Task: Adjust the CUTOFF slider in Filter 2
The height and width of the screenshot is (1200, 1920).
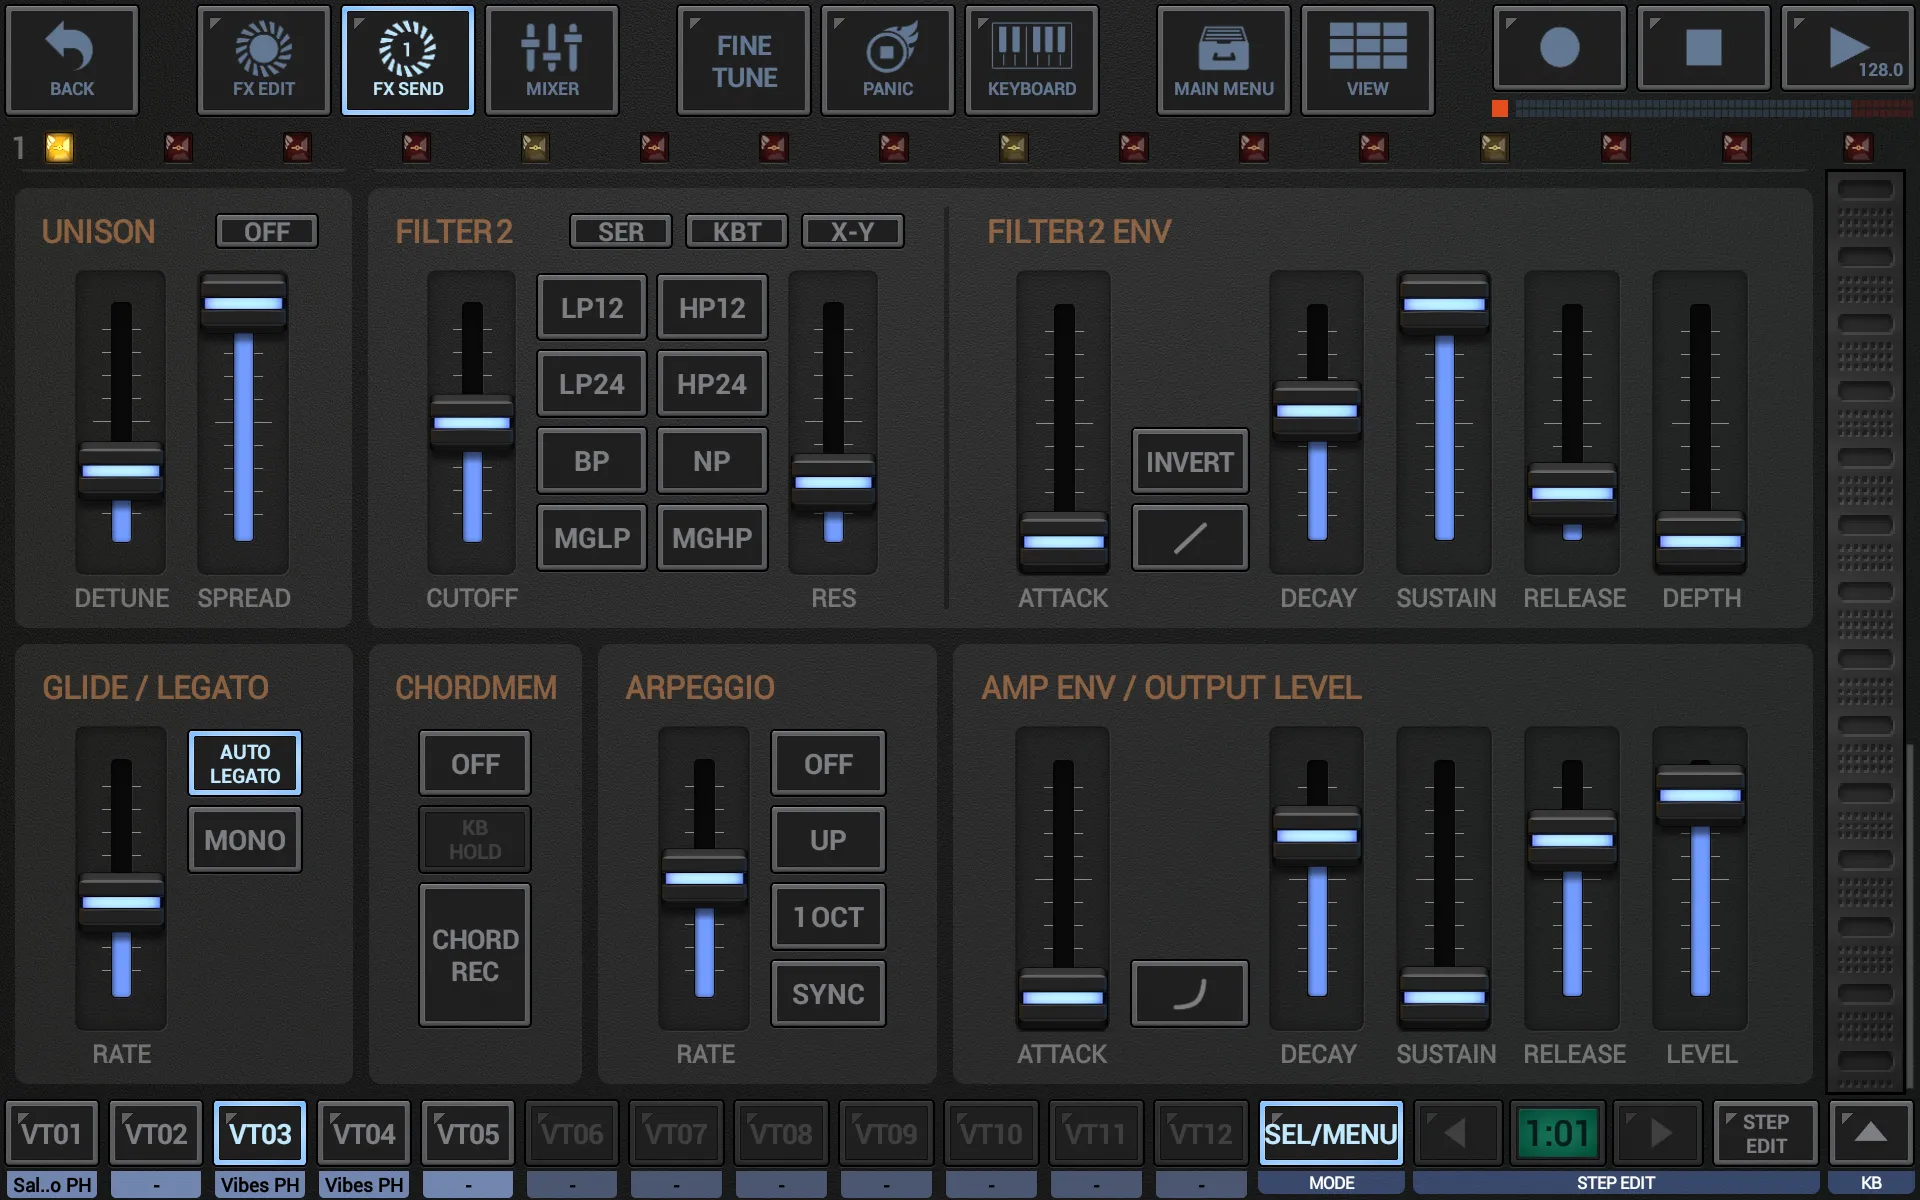Action: (471, 429)
